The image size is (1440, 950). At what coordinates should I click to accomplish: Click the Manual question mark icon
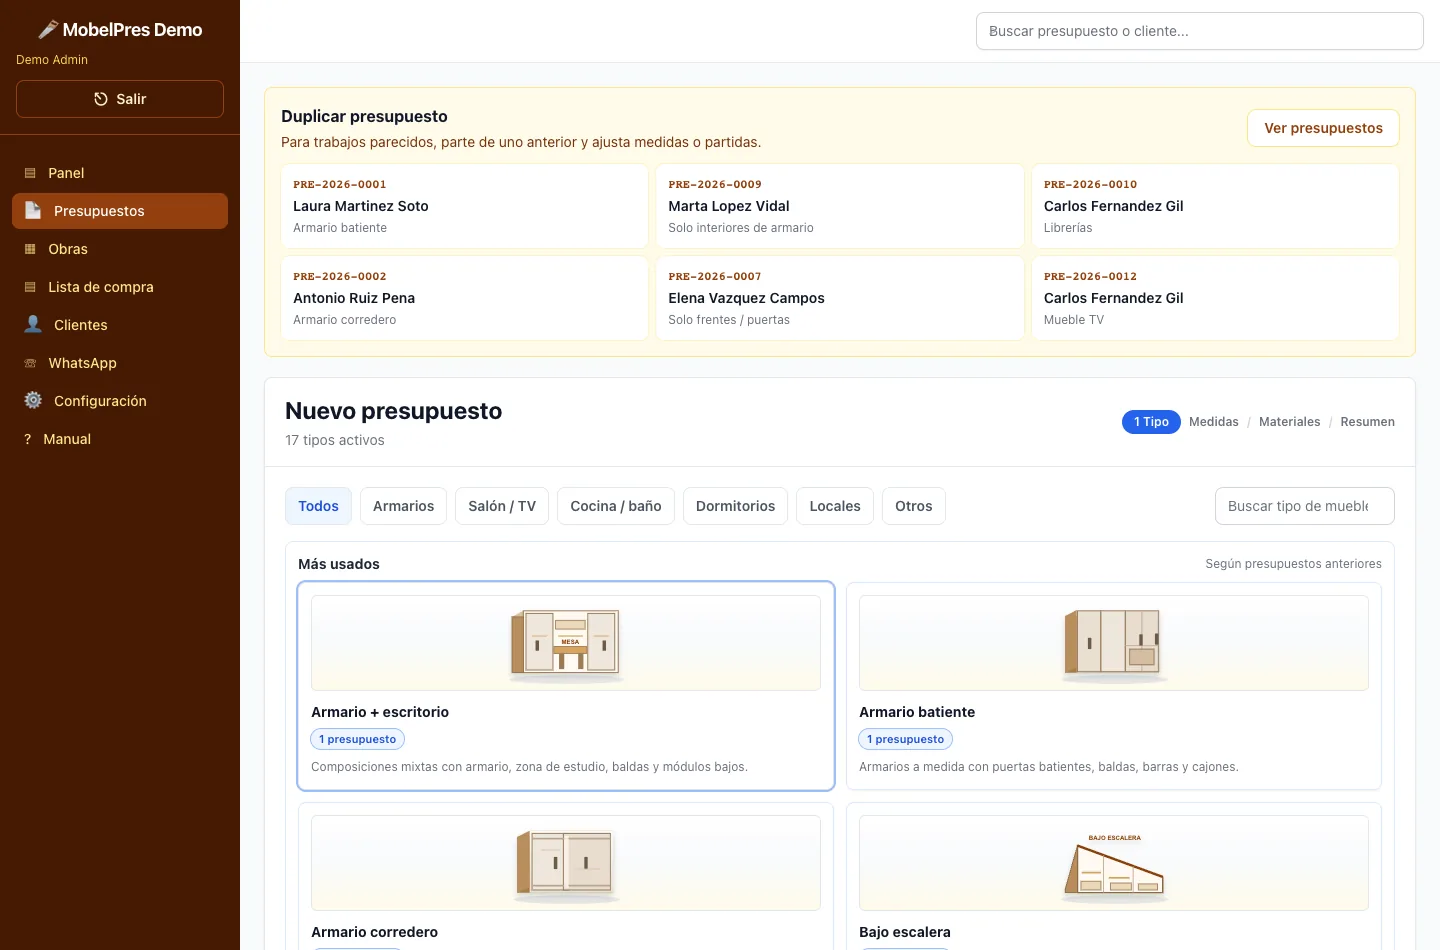(28, 439)
